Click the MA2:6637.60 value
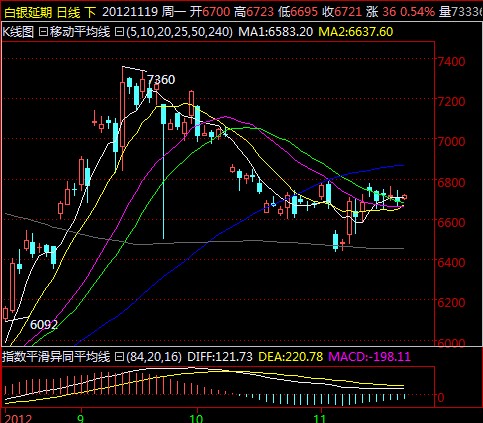Viewport: 483px width, 423px height. tap(356, 32)
